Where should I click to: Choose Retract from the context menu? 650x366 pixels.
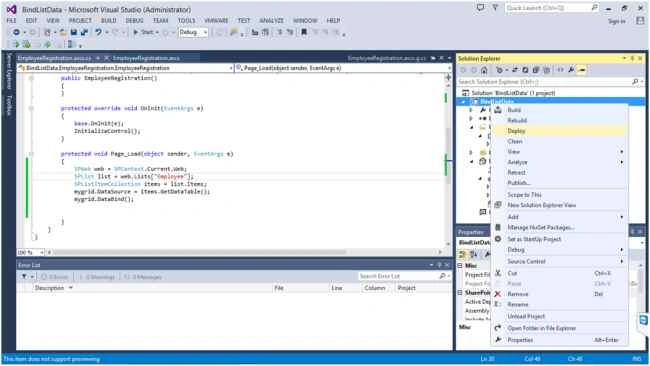[x=559, y=172]
